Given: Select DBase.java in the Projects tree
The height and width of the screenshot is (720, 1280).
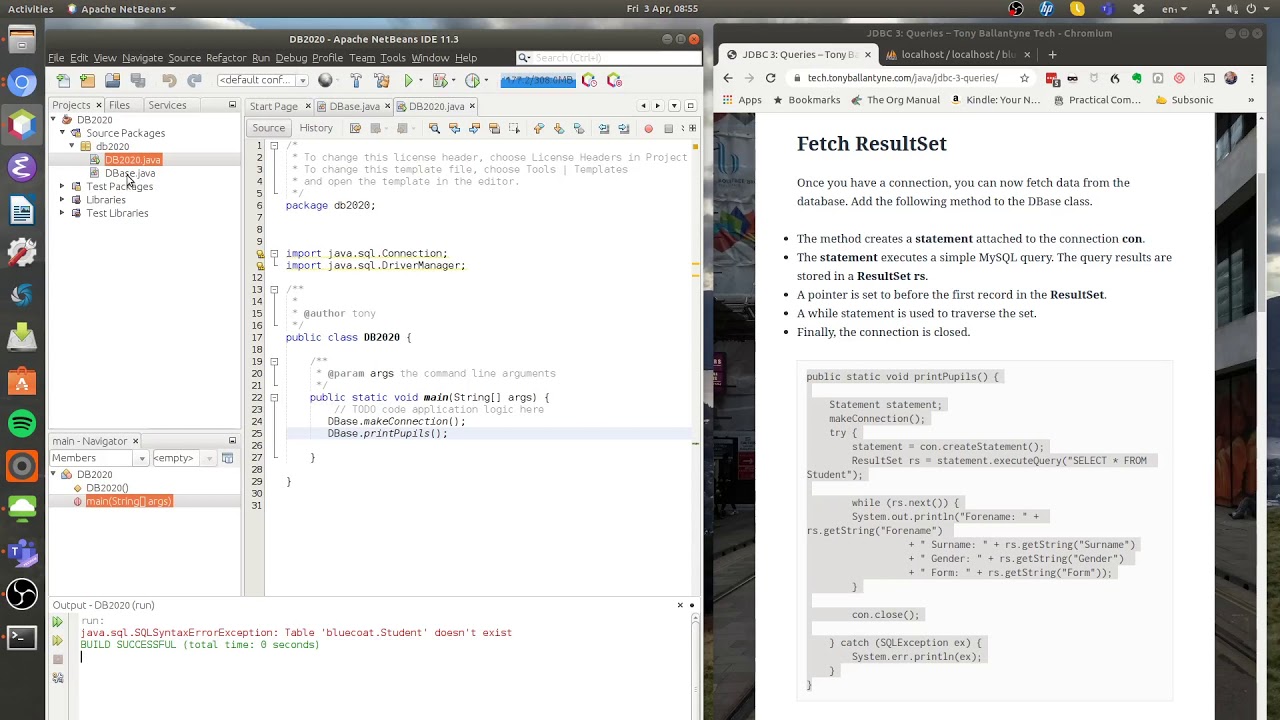Looking at the screenshot, I should (130, 173).
